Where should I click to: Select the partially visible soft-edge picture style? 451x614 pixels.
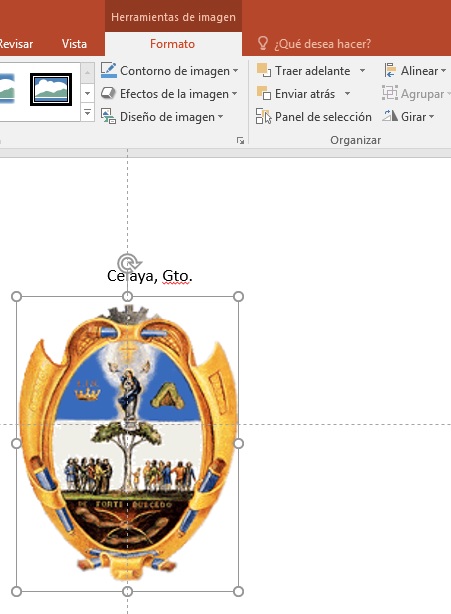point(7,89)
